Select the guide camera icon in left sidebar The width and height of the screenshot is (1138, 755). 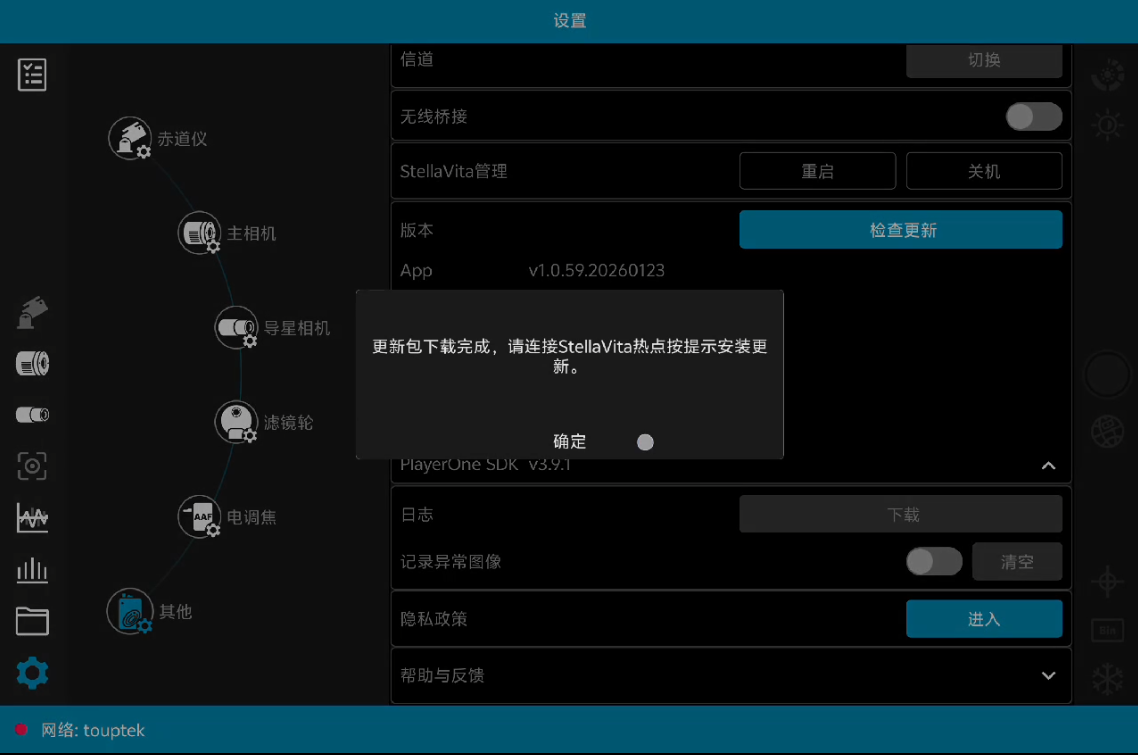[31, 414]
